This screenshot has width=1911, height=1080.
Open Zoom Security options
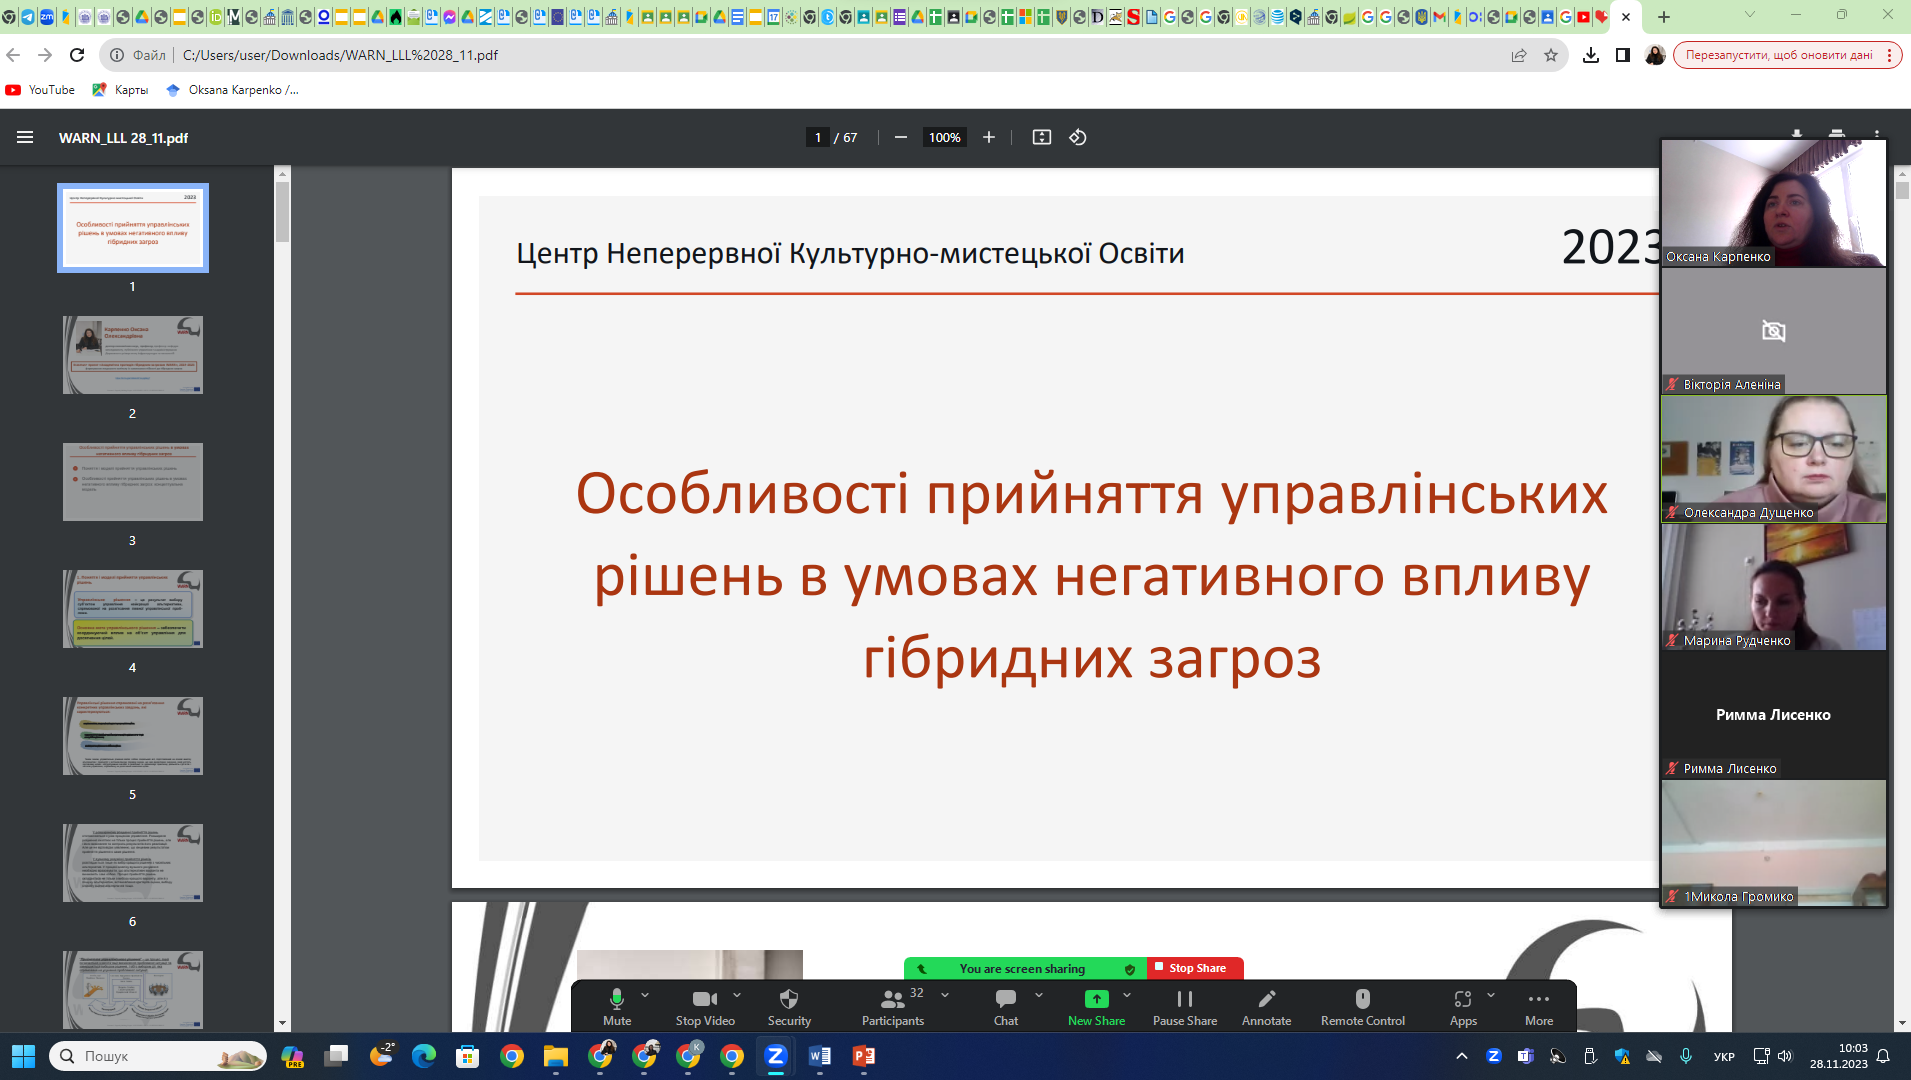(x=789, y=1006)
